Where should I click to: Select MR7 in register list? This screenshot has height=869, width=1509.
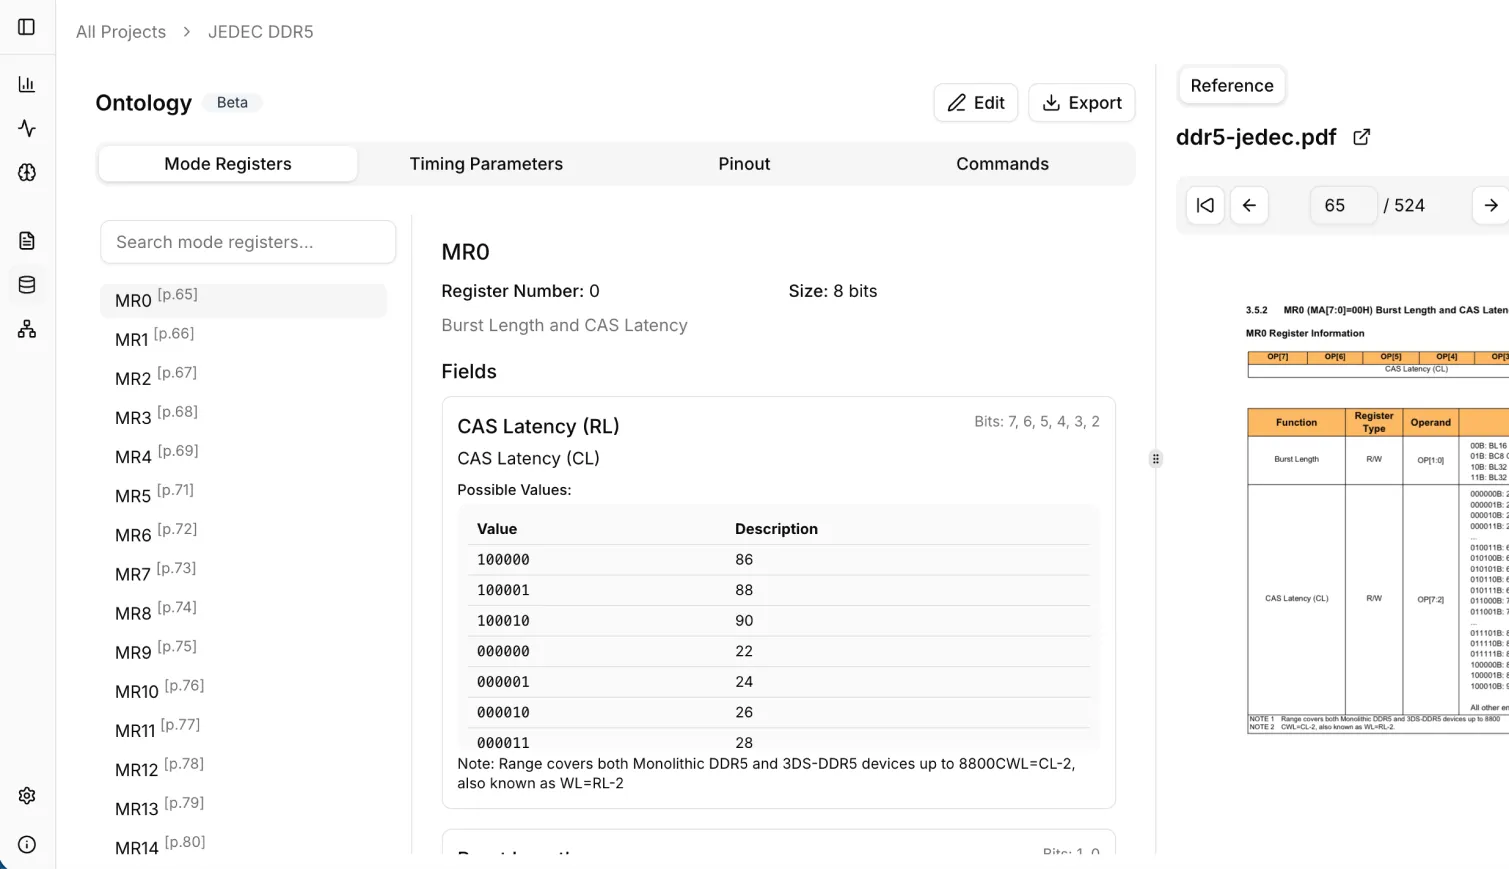(x=243, y=573)
